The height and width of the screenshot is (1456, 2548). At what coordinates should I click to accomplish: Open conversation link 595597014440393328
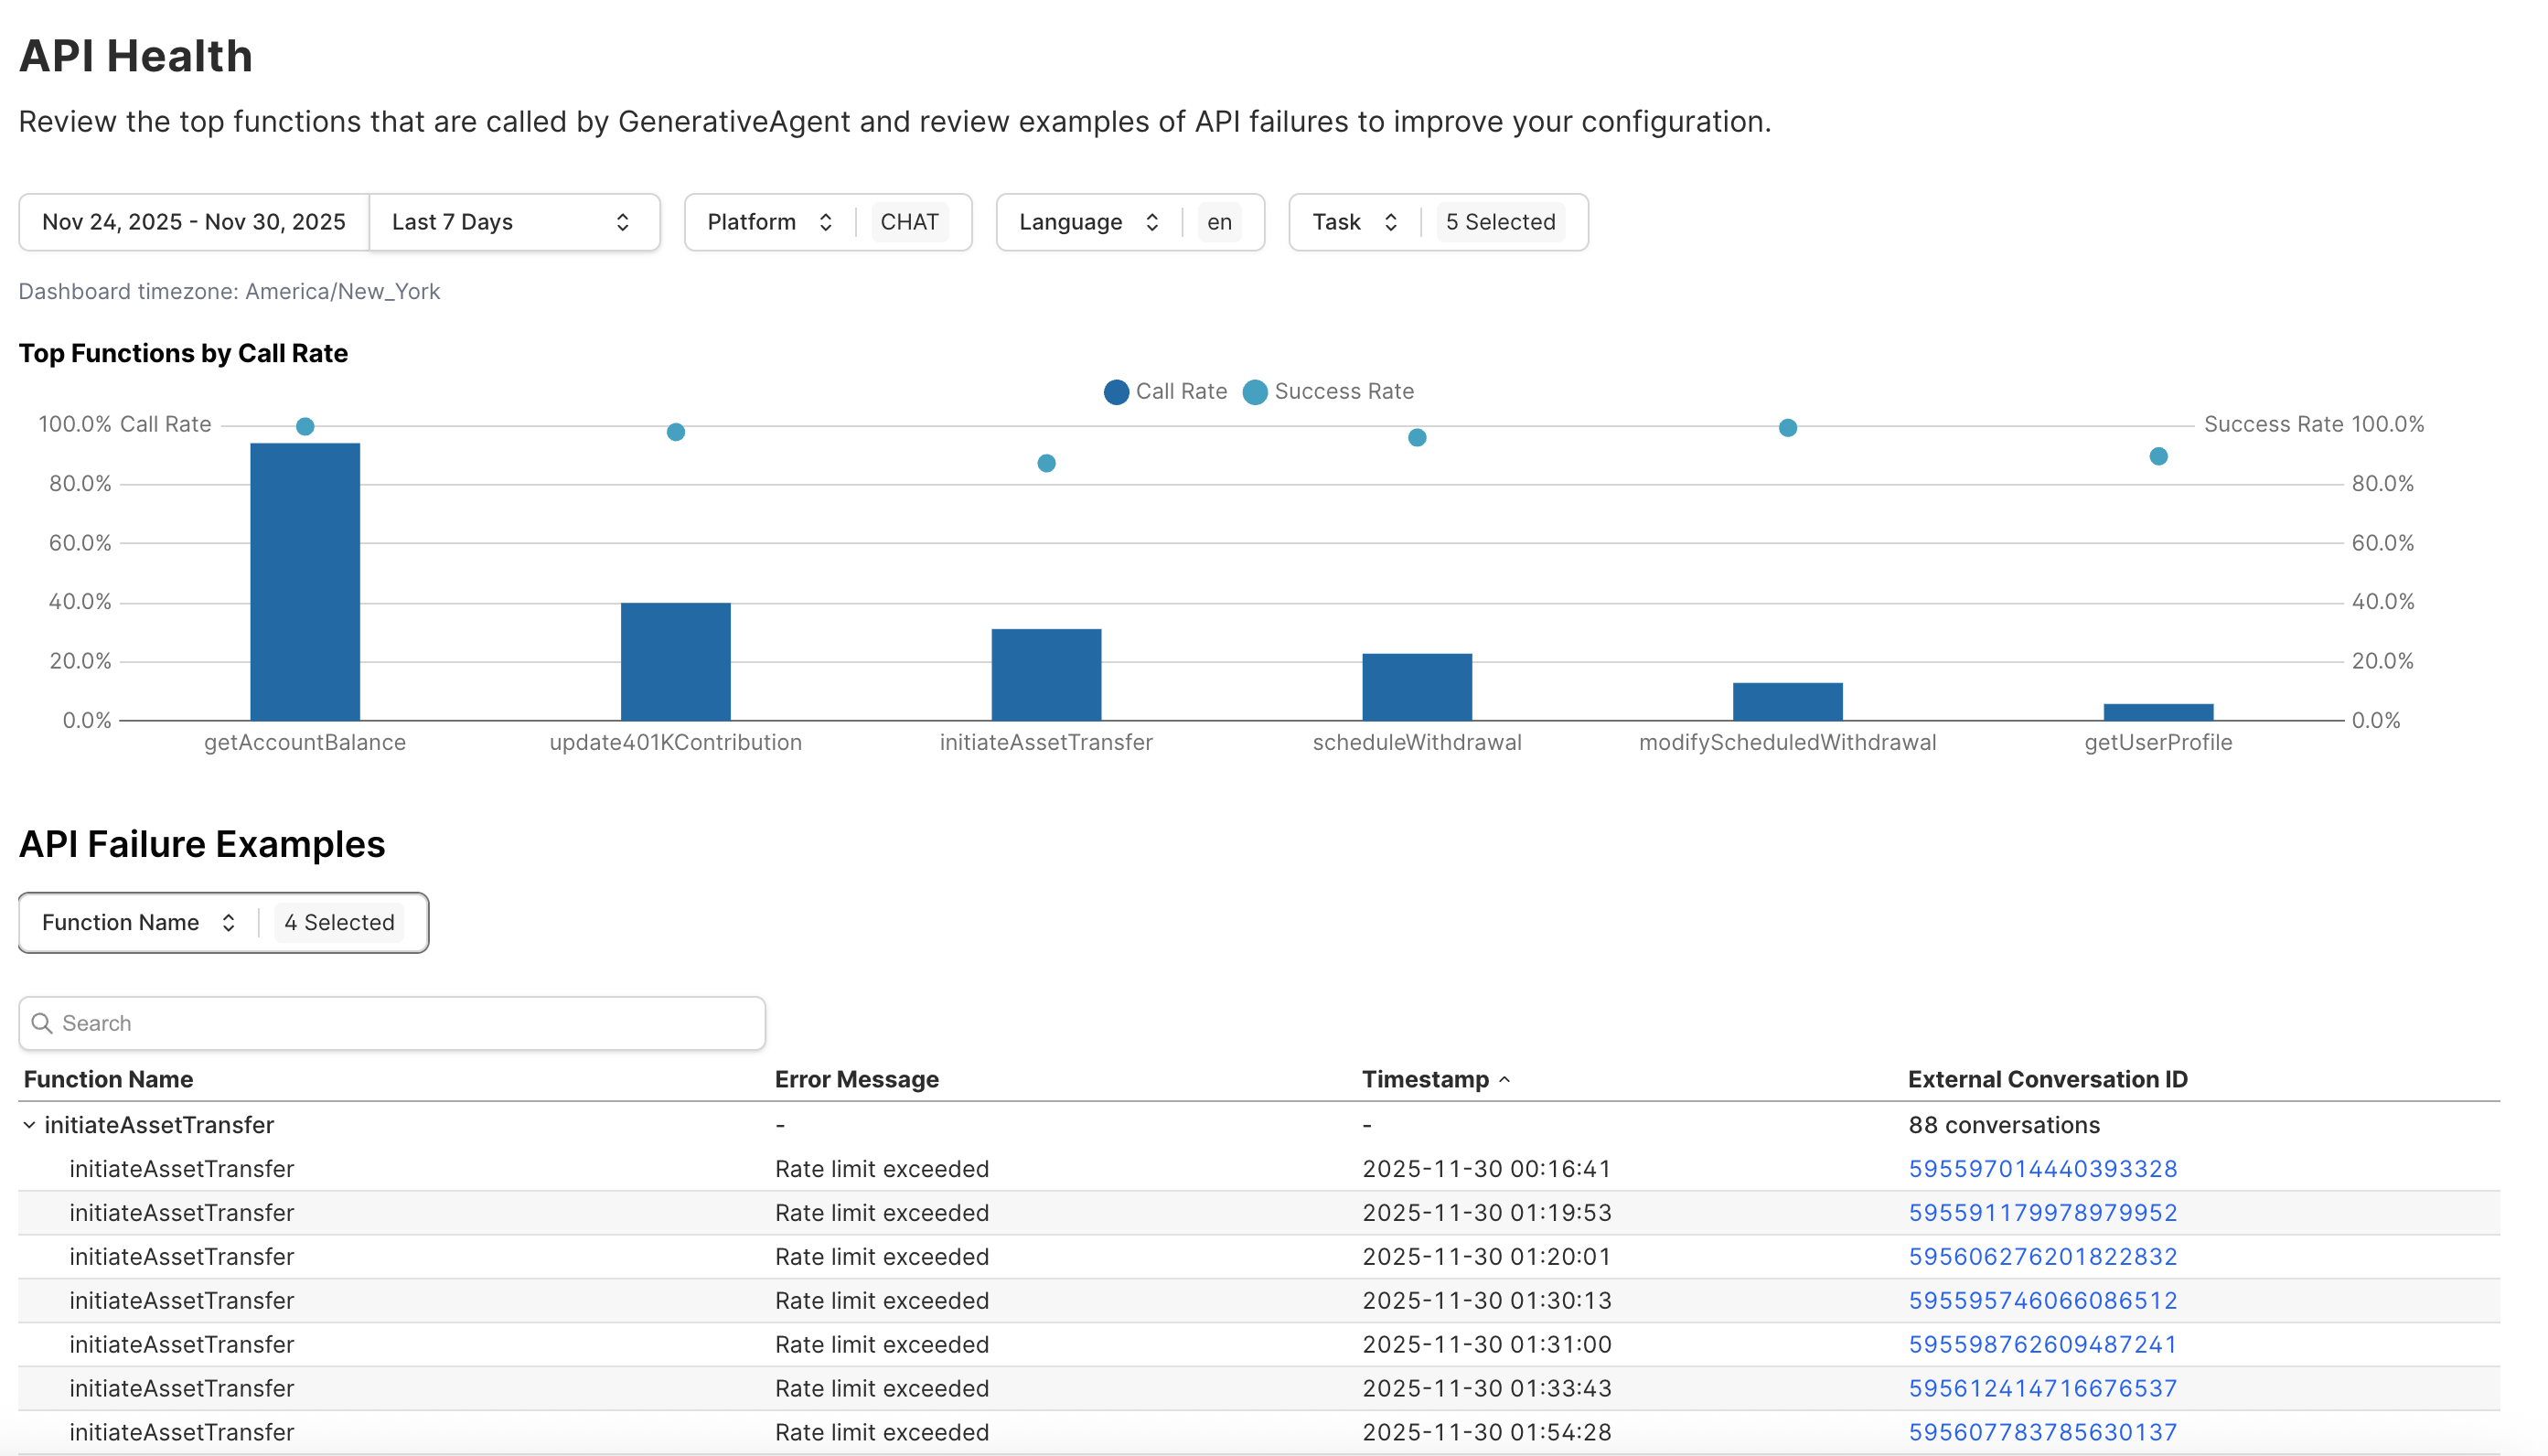click(x=2043, y=1169)
